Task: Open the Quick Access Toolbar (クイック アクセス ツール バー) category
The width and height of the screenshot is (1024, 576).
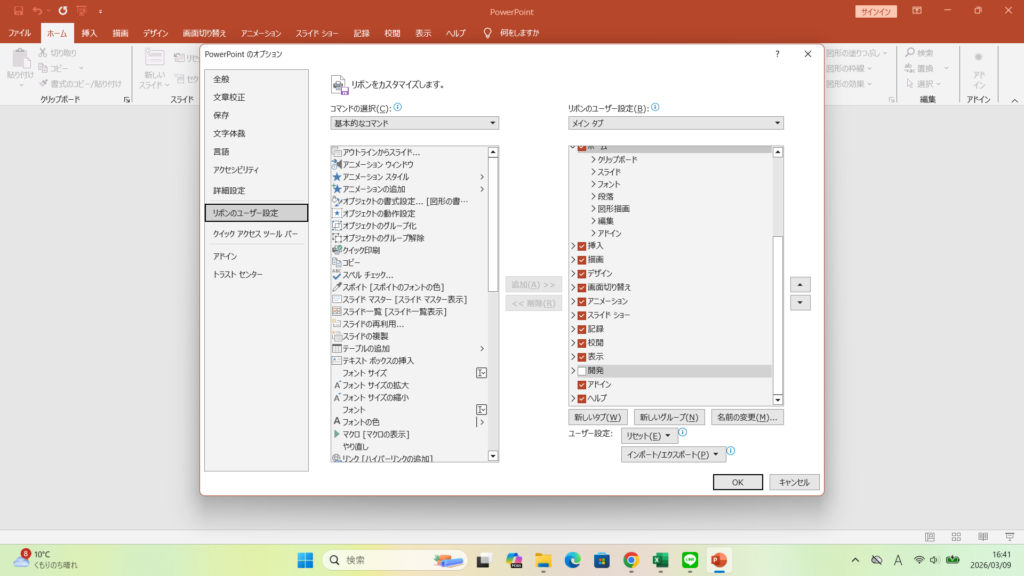Action: pyautogui.click(x=255, y=233)
